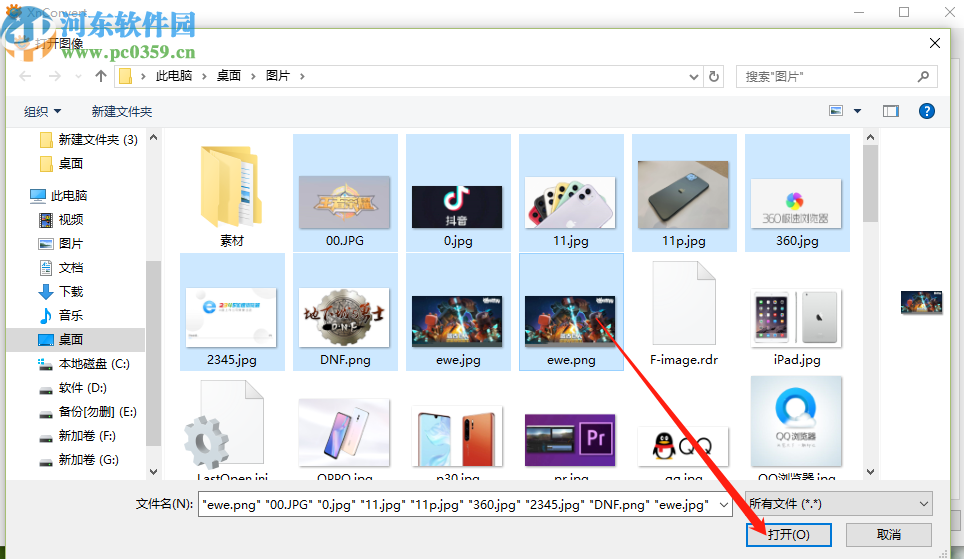
Task: Select the F-image.rdr file icon
Action: pyautogui.click(x=684, y=303)
